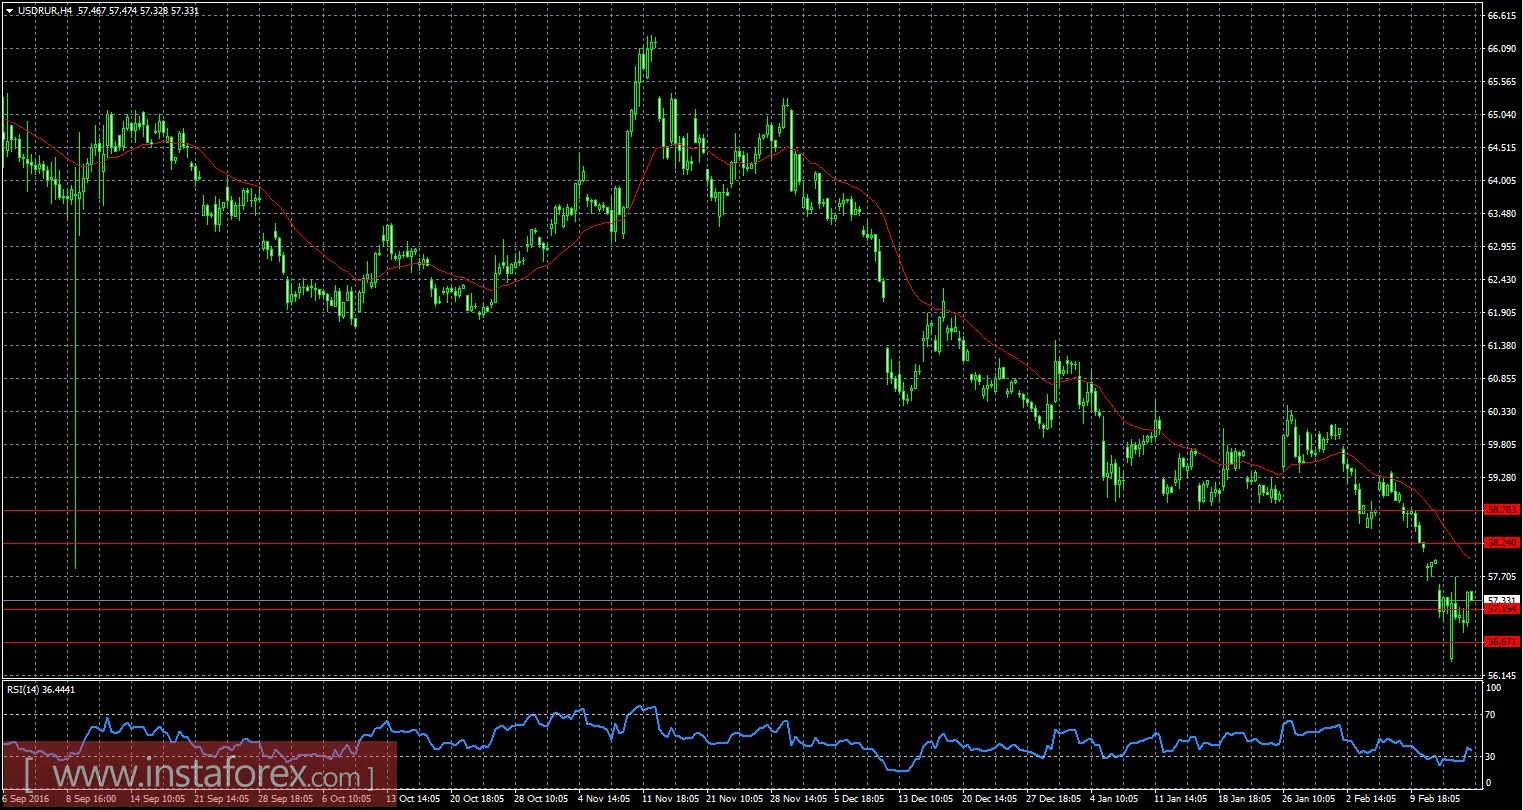Open the dropdown arrow beside USDRUR,H4
Viewport: 1523px width, 810px height.
pyautogui.click(x=9, y=9)
